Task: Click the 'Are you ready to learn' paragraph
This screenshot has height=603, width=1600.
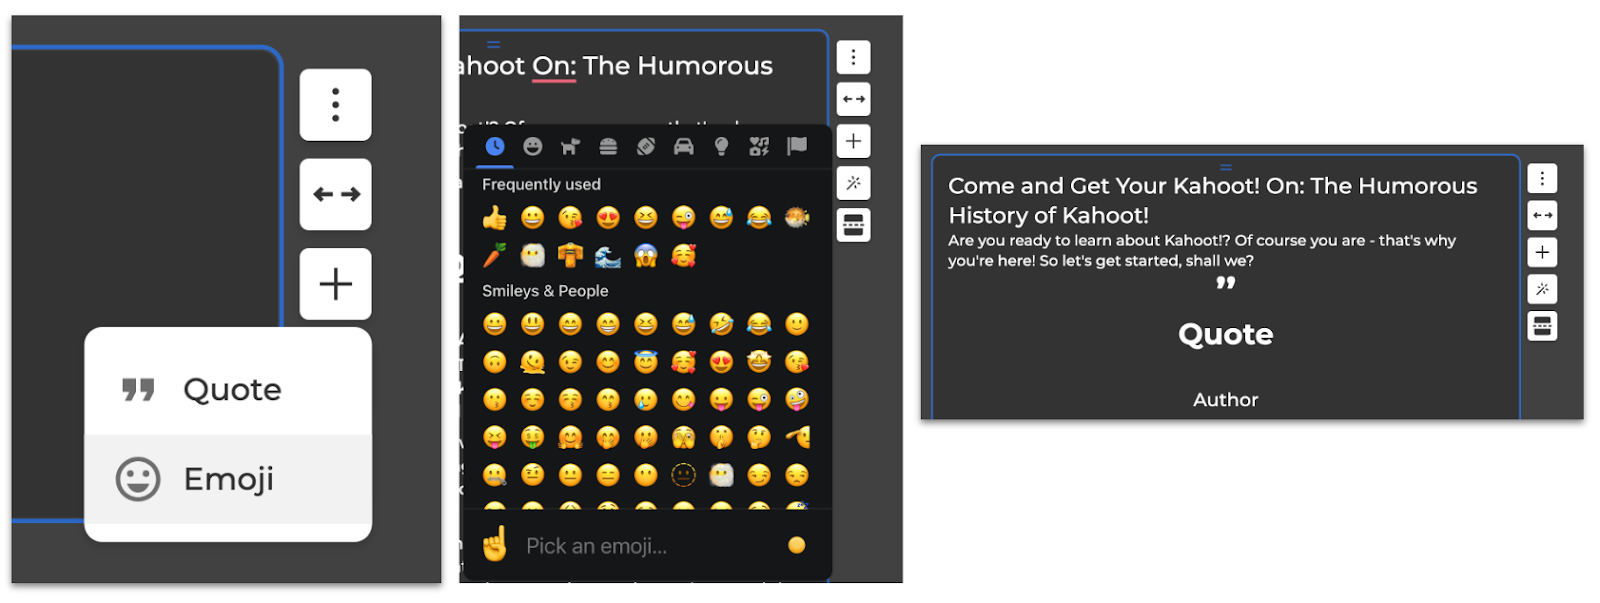Action: [x=1201, y=250]
